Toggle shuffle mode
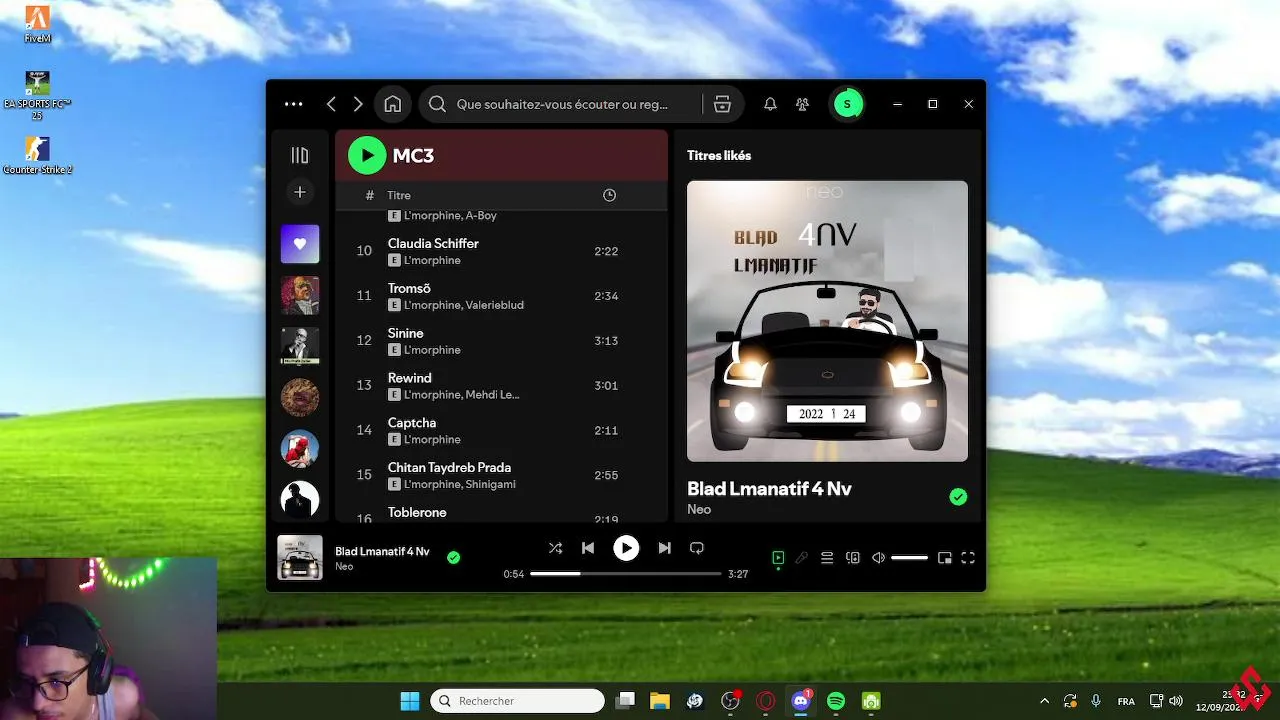1280x720 pixels. (x=555, y=548)
